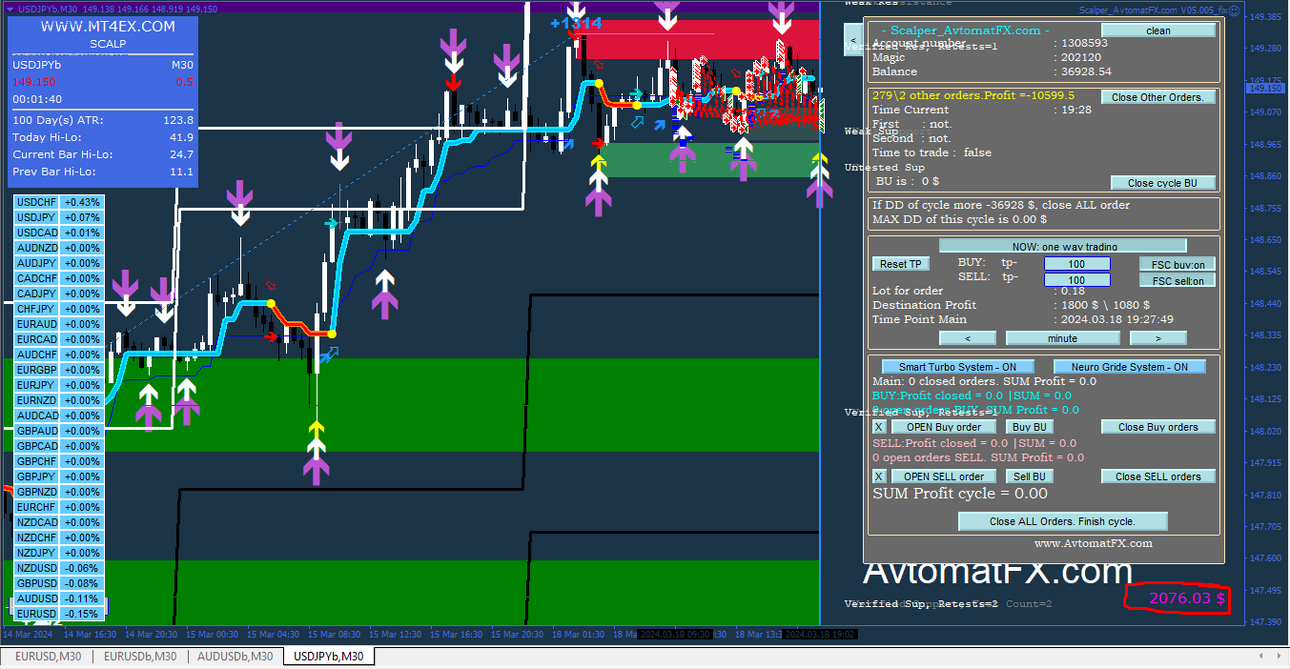Select NZDJPY in the currency pair list

(37, 553)
